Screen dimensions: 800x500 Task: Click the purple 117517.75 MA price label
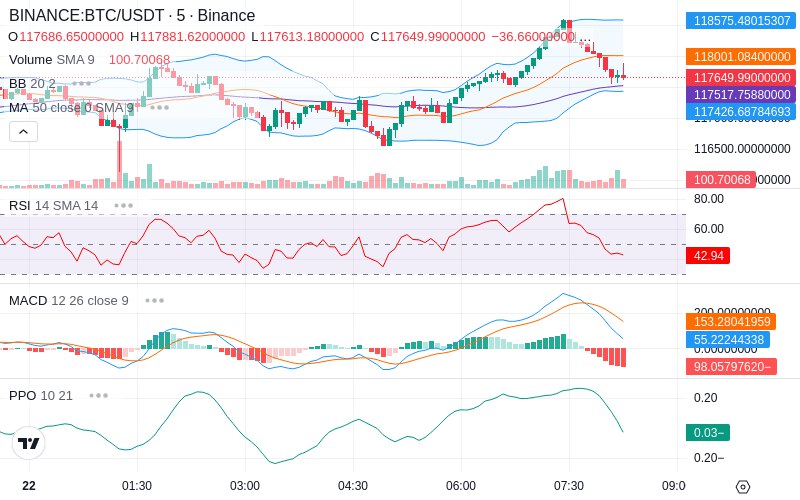point(741,94)
